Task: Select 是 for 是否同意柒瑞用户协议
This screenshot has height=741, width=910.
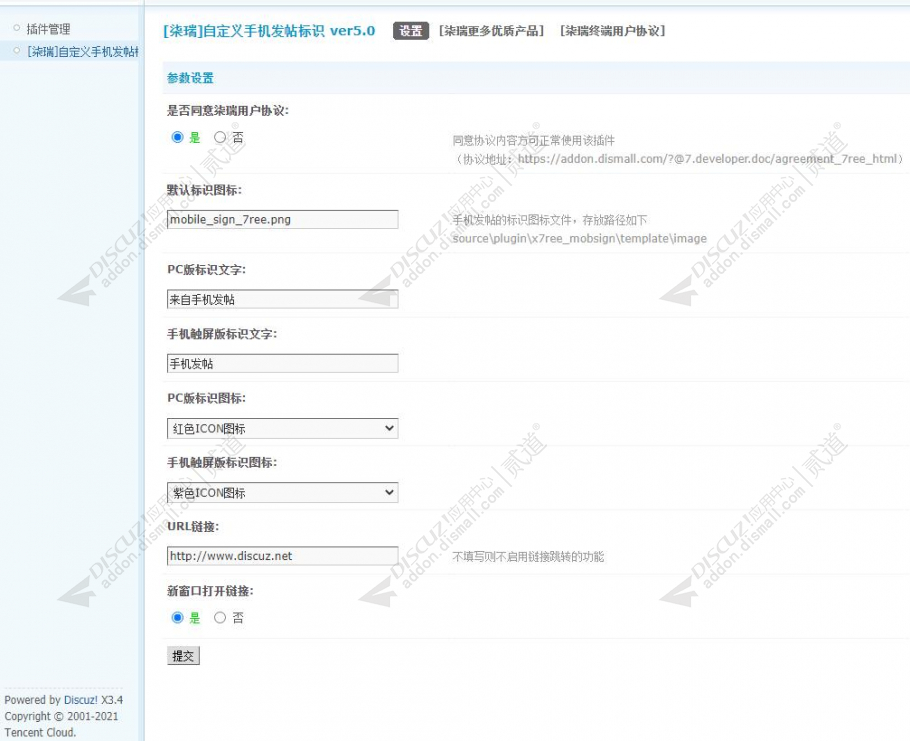Action: [178, 138]
